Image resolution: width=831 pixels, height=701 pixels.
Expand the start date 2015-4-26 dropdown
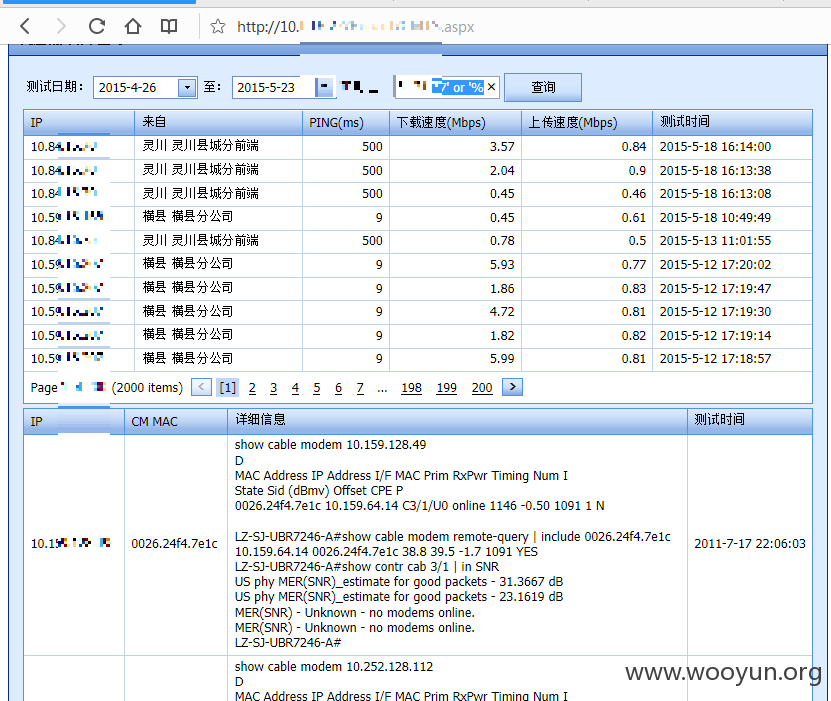tap(187, 87)
